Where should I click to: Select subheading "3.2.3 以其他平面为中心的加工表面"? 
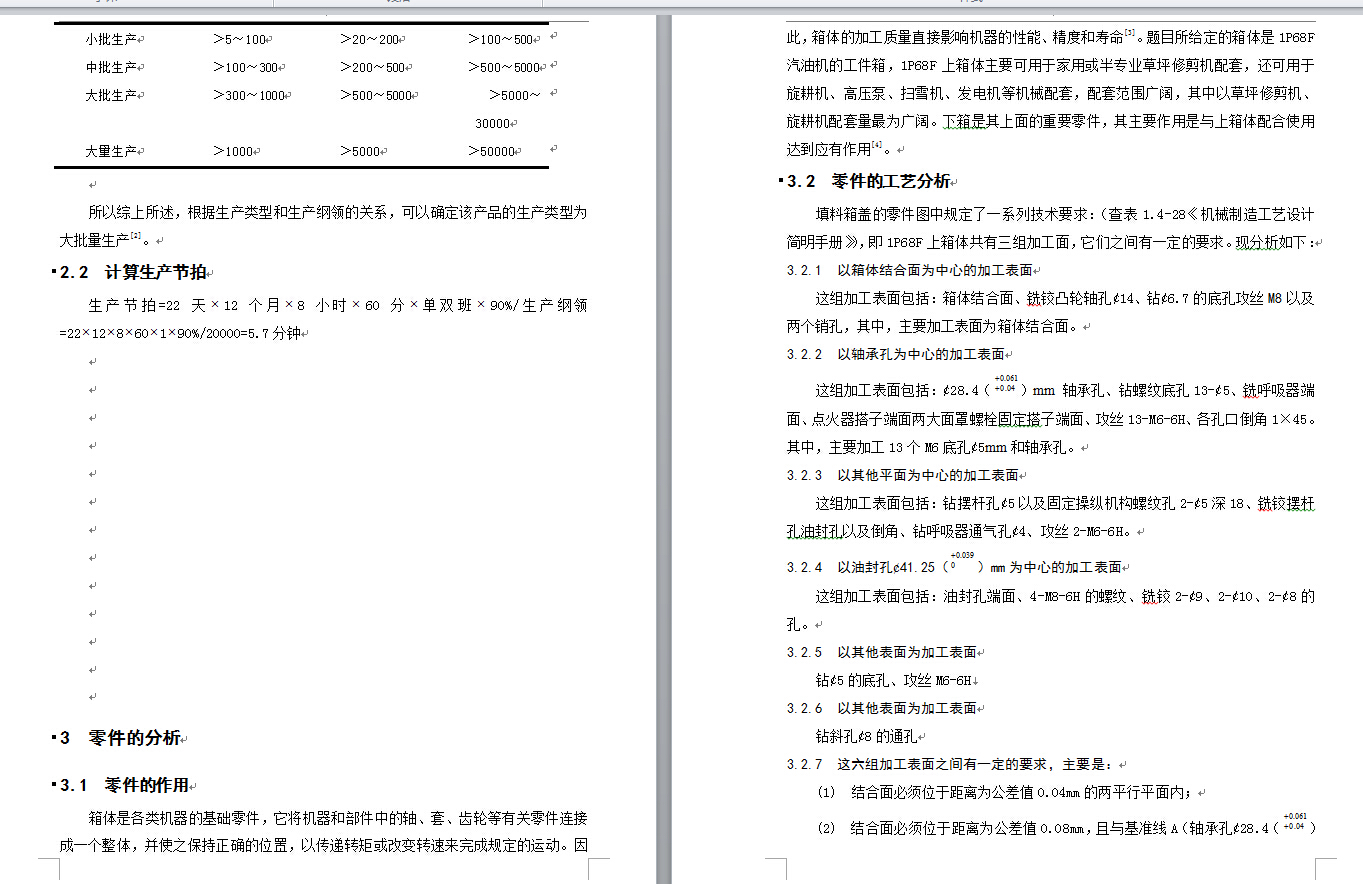(904, 475)
